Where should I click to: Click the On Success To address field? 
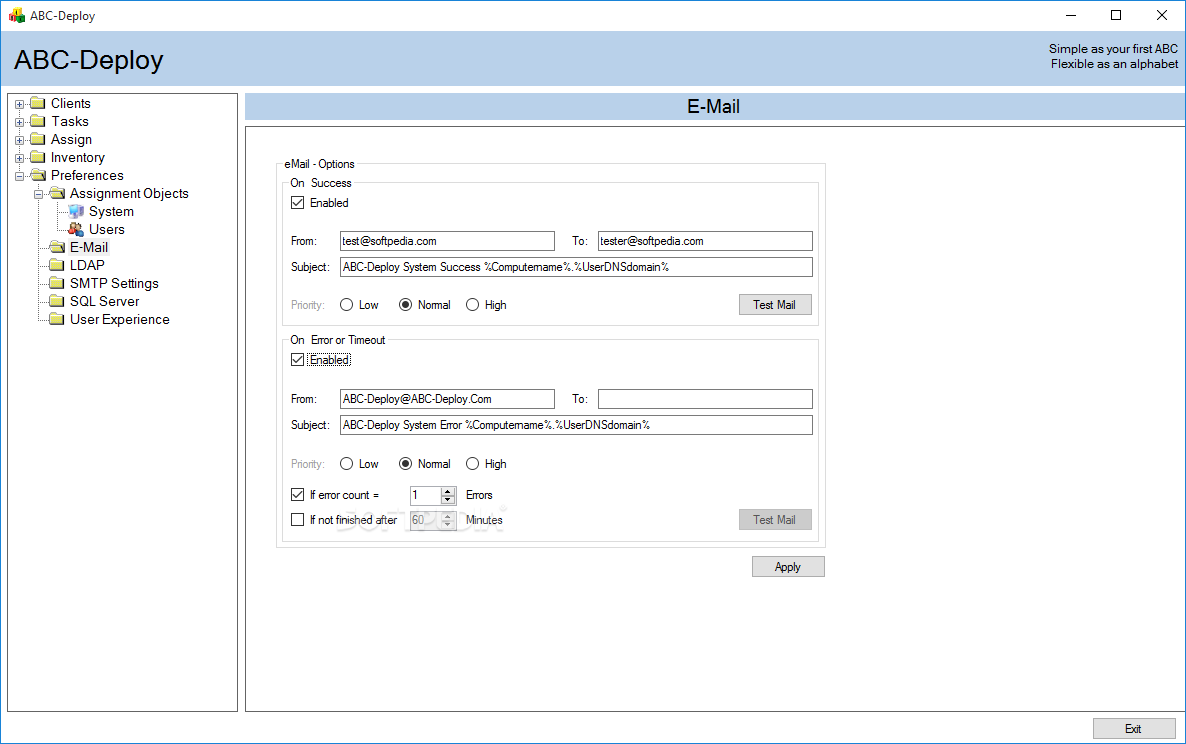(705, 241)
